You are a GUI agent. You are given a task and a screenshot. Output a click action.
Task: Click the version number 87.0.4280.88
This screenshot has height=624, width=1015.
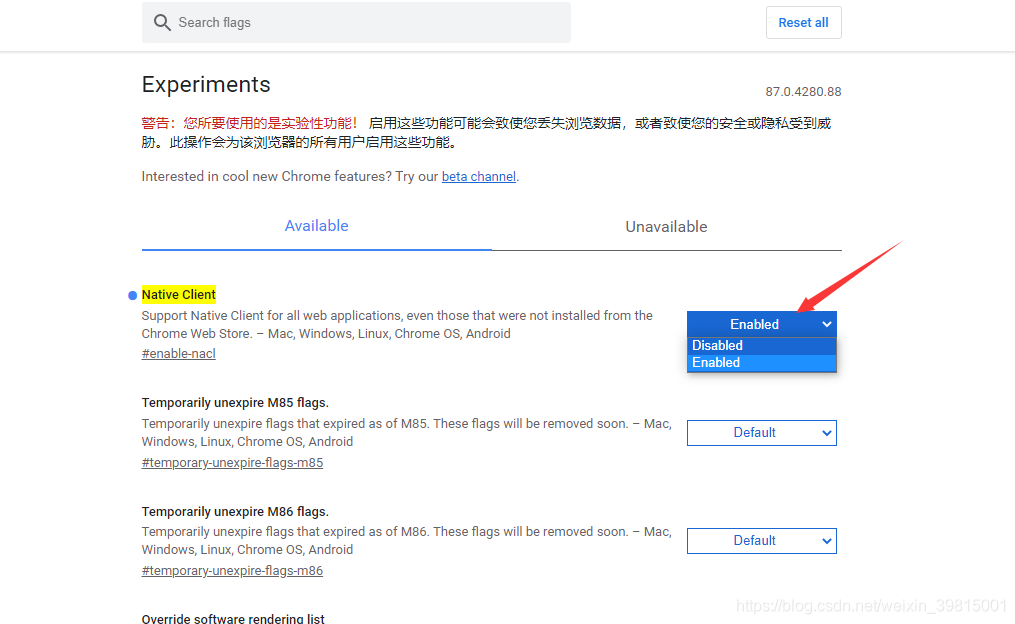point(803,92)
